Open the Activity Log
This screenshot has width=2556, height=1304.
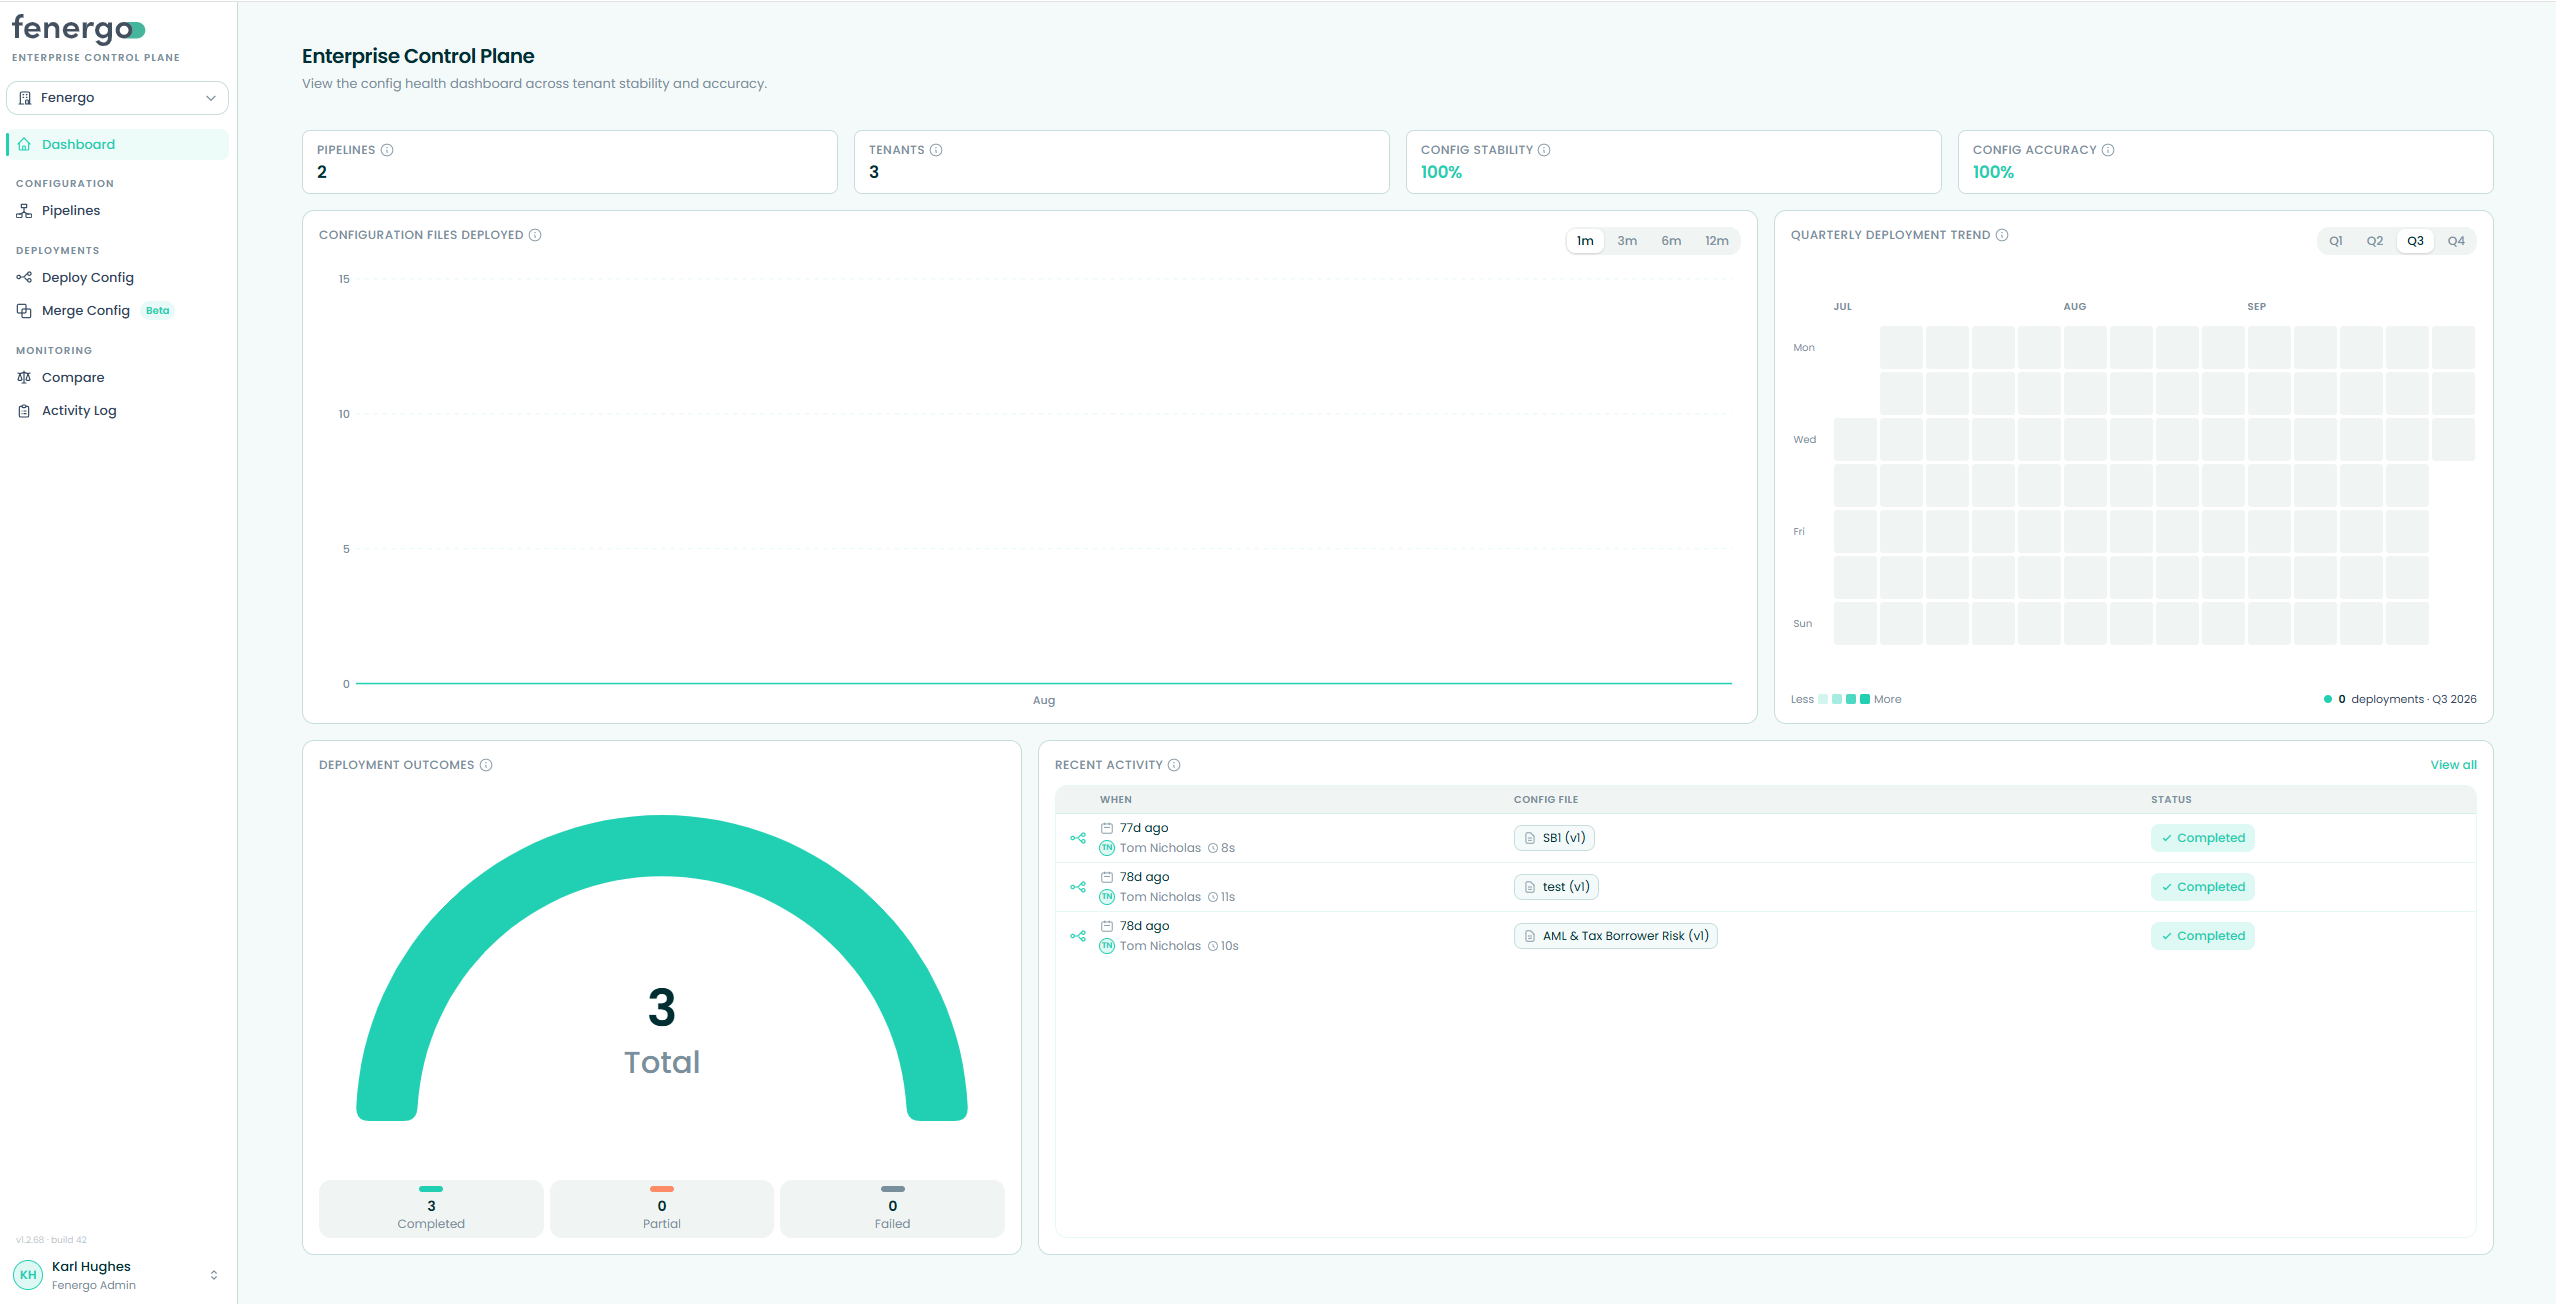(x=117, y=411)
